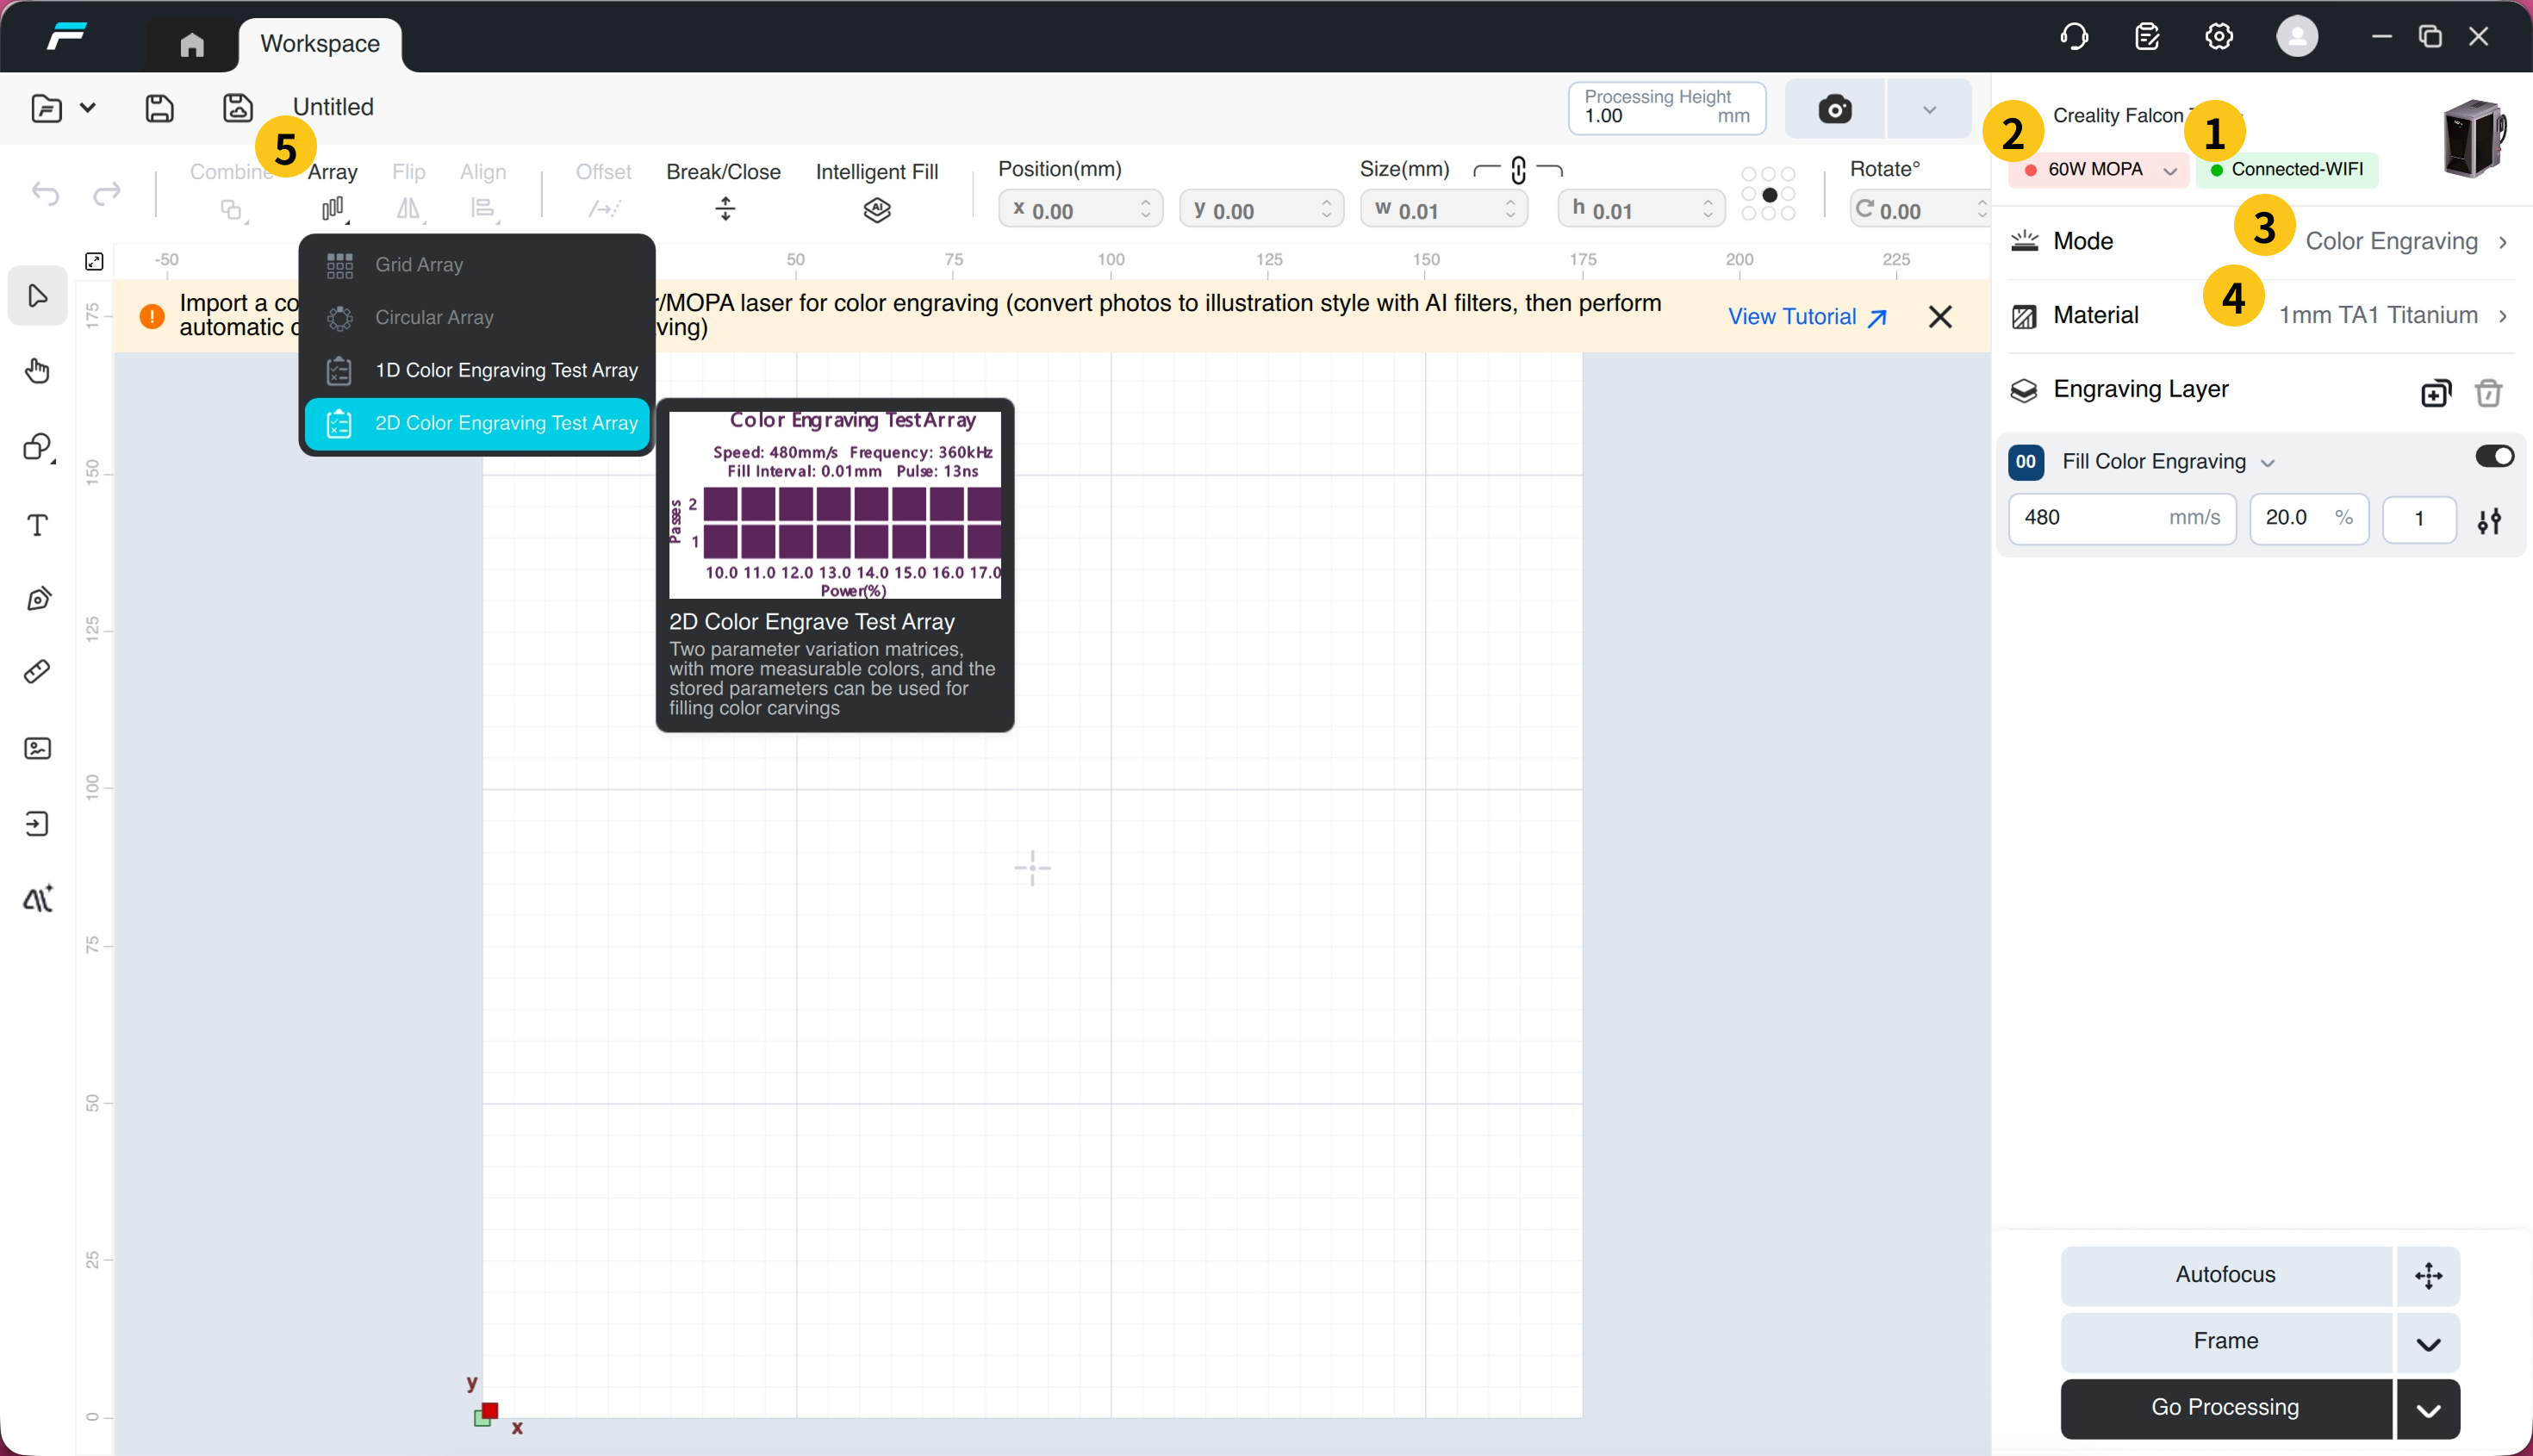The height and width of the screenshot is (1456, 2533).
Task: Expand the Fill Color Engraving type dropdown
Action: [2268, 463]
